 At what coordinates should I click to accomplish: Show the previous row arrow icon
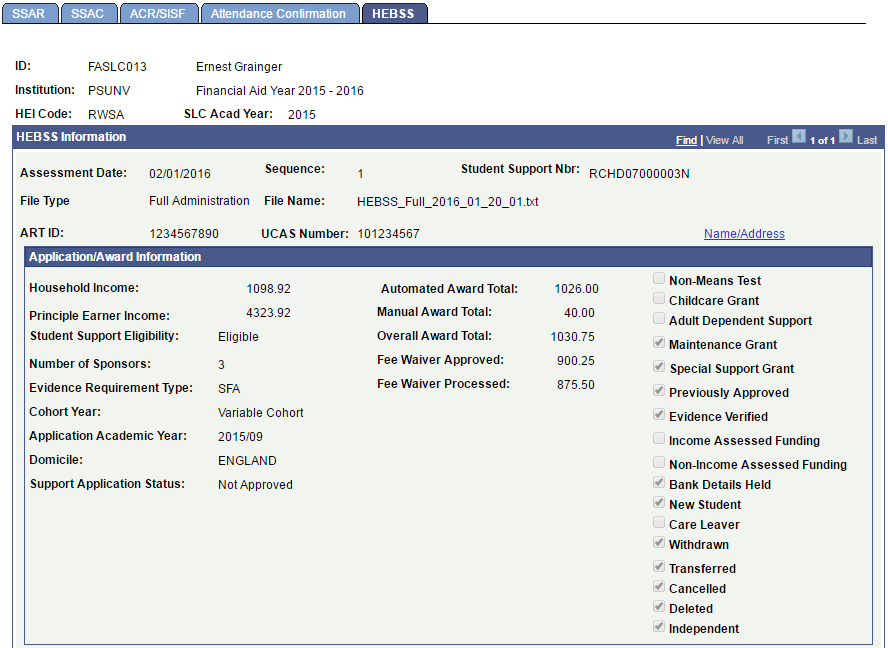click(x=799, y=137)
